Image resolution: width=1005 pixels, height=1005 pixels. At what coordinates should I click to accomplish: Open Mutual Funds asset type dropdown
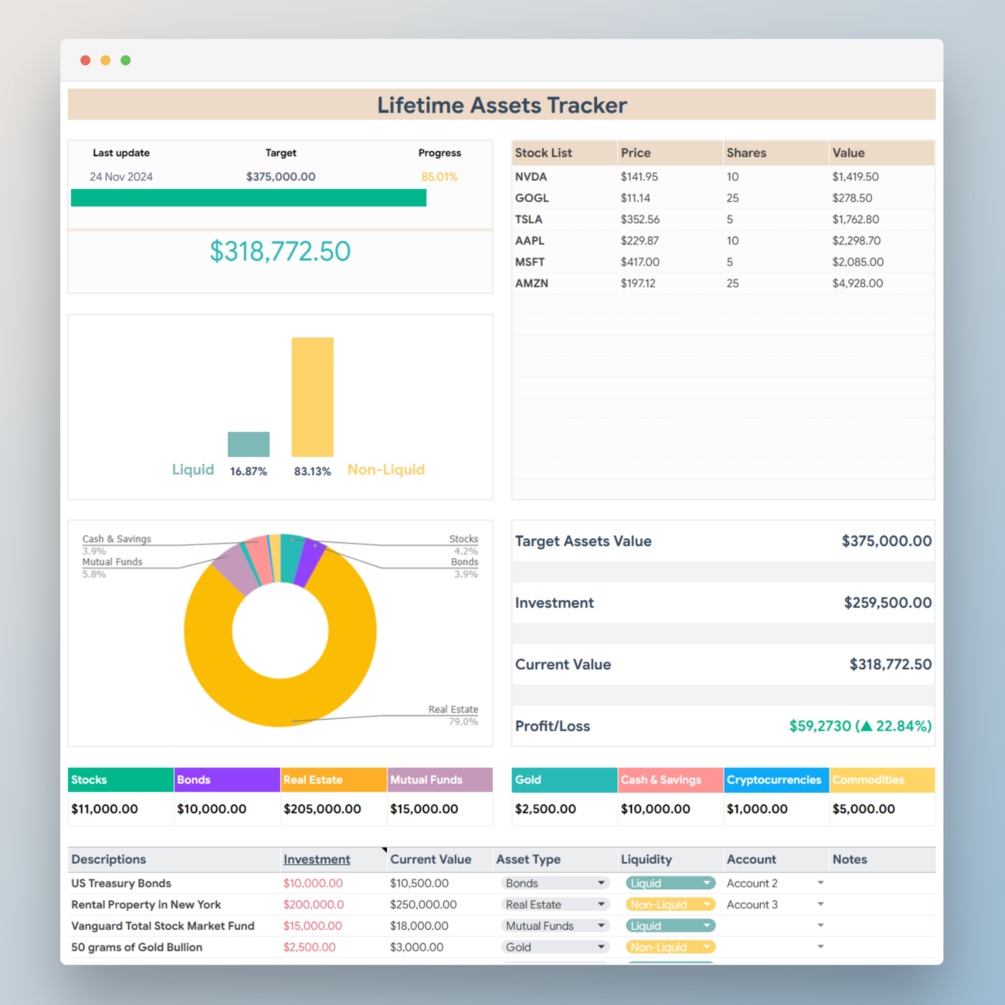coord(554,926)
